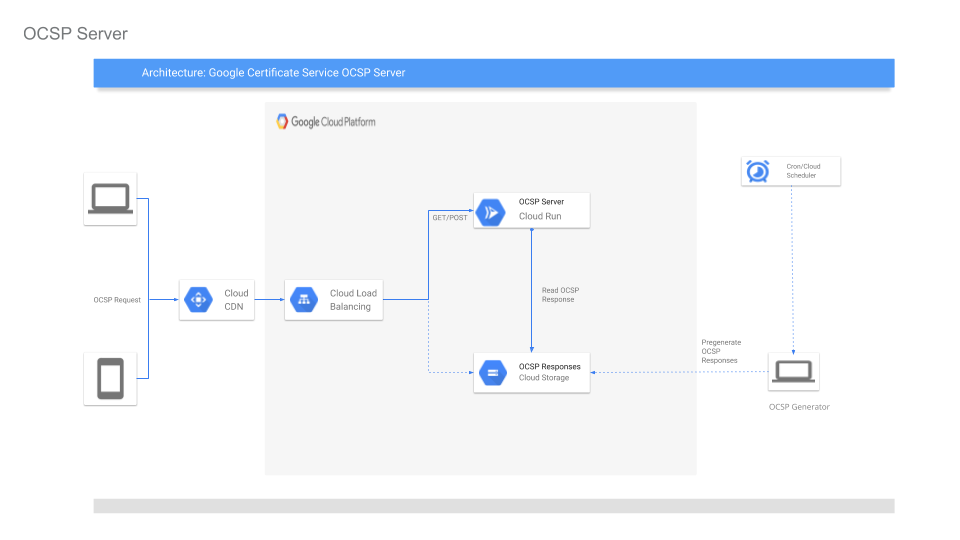Click the Cloud Run hexagon icon
Image resolution: width=960 pixels, height=540 pixels.
click(x=490, y=212)
